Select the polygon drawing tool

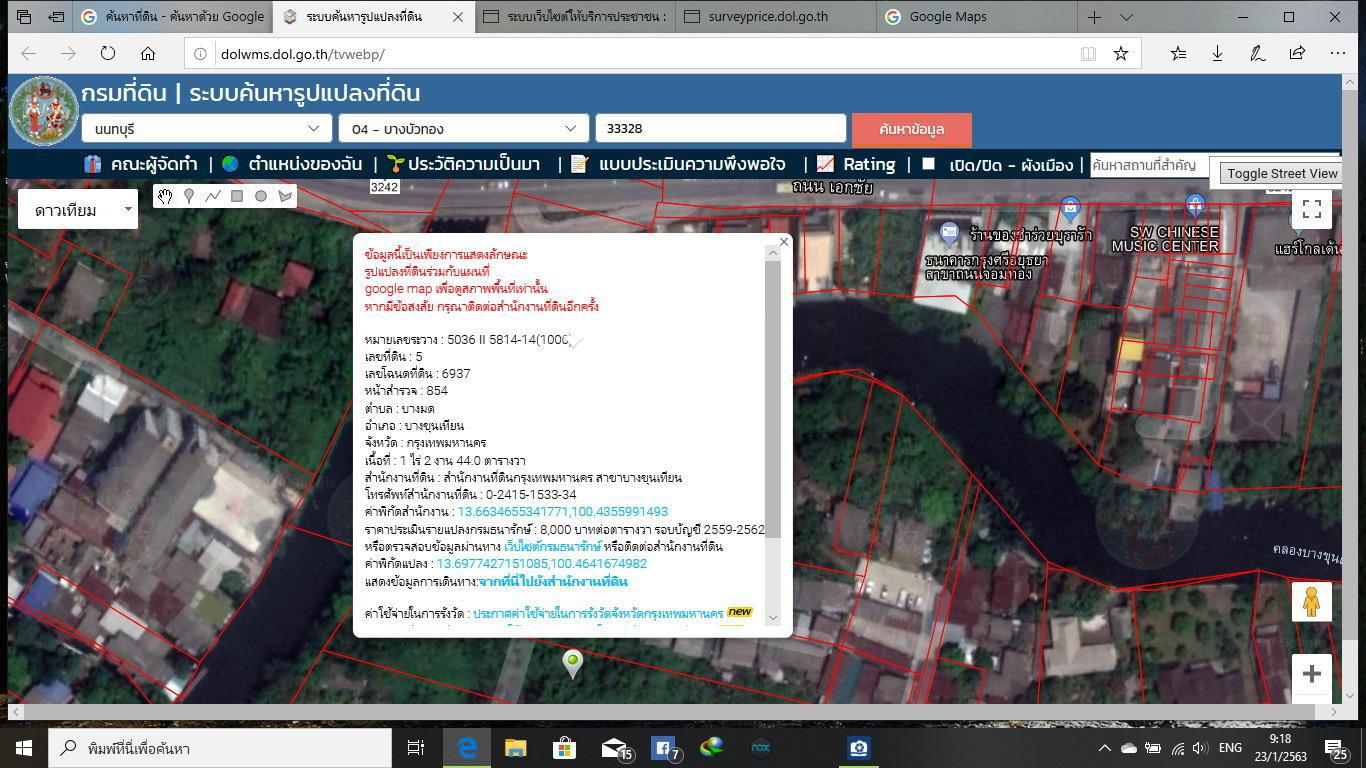pos(285,196)
